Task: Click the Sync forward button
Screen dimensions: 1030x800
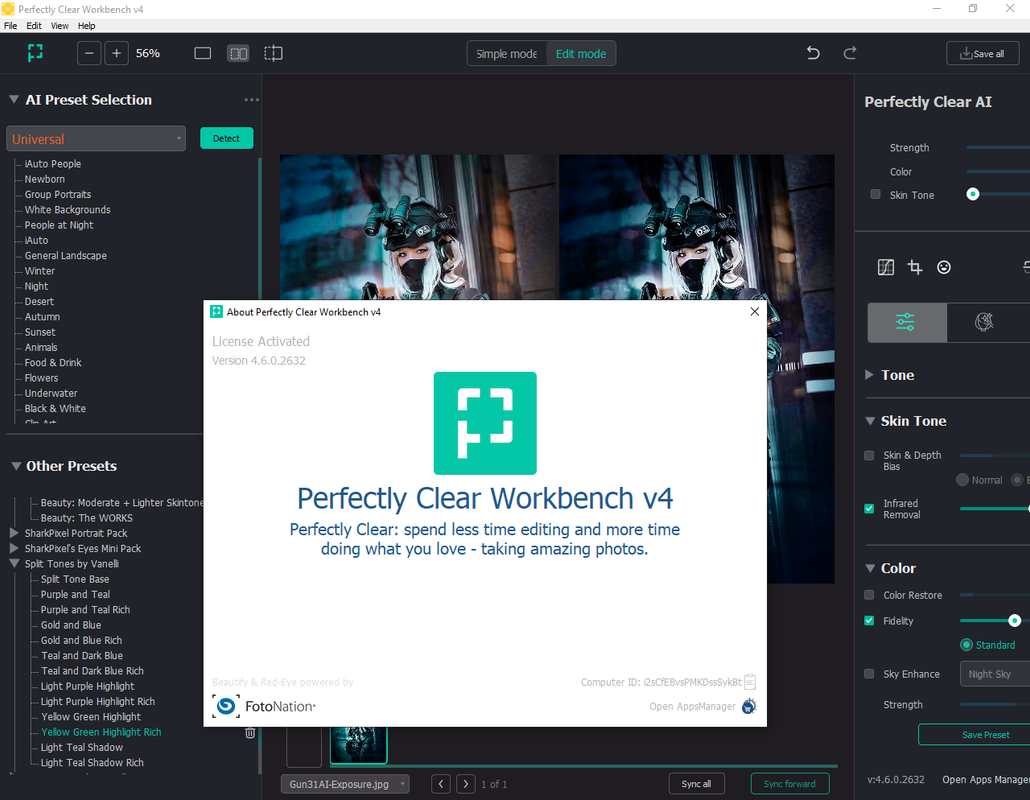Action: click(790, 784)
